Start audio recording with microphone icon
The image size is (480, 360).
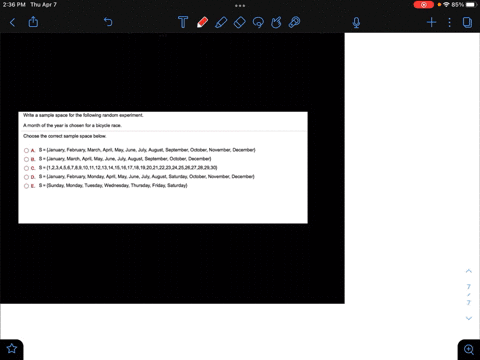point(356,22)
